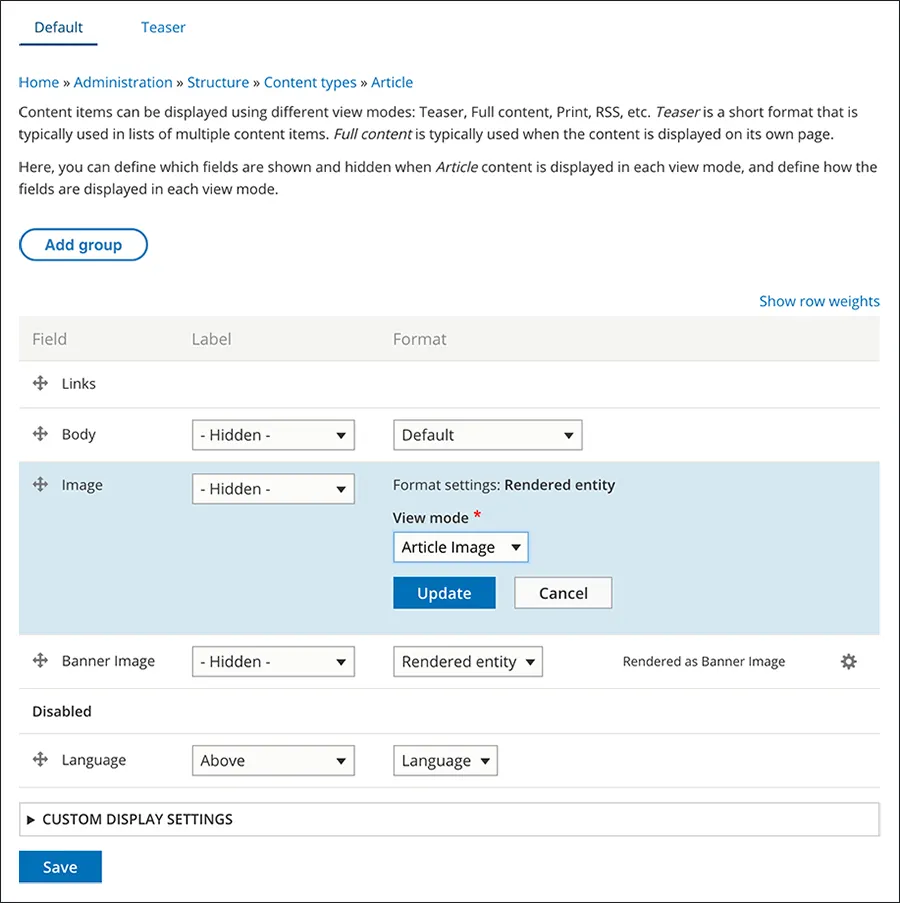
Task: Open the Rendered entity format dropdown
Action: tap(467, 661)
